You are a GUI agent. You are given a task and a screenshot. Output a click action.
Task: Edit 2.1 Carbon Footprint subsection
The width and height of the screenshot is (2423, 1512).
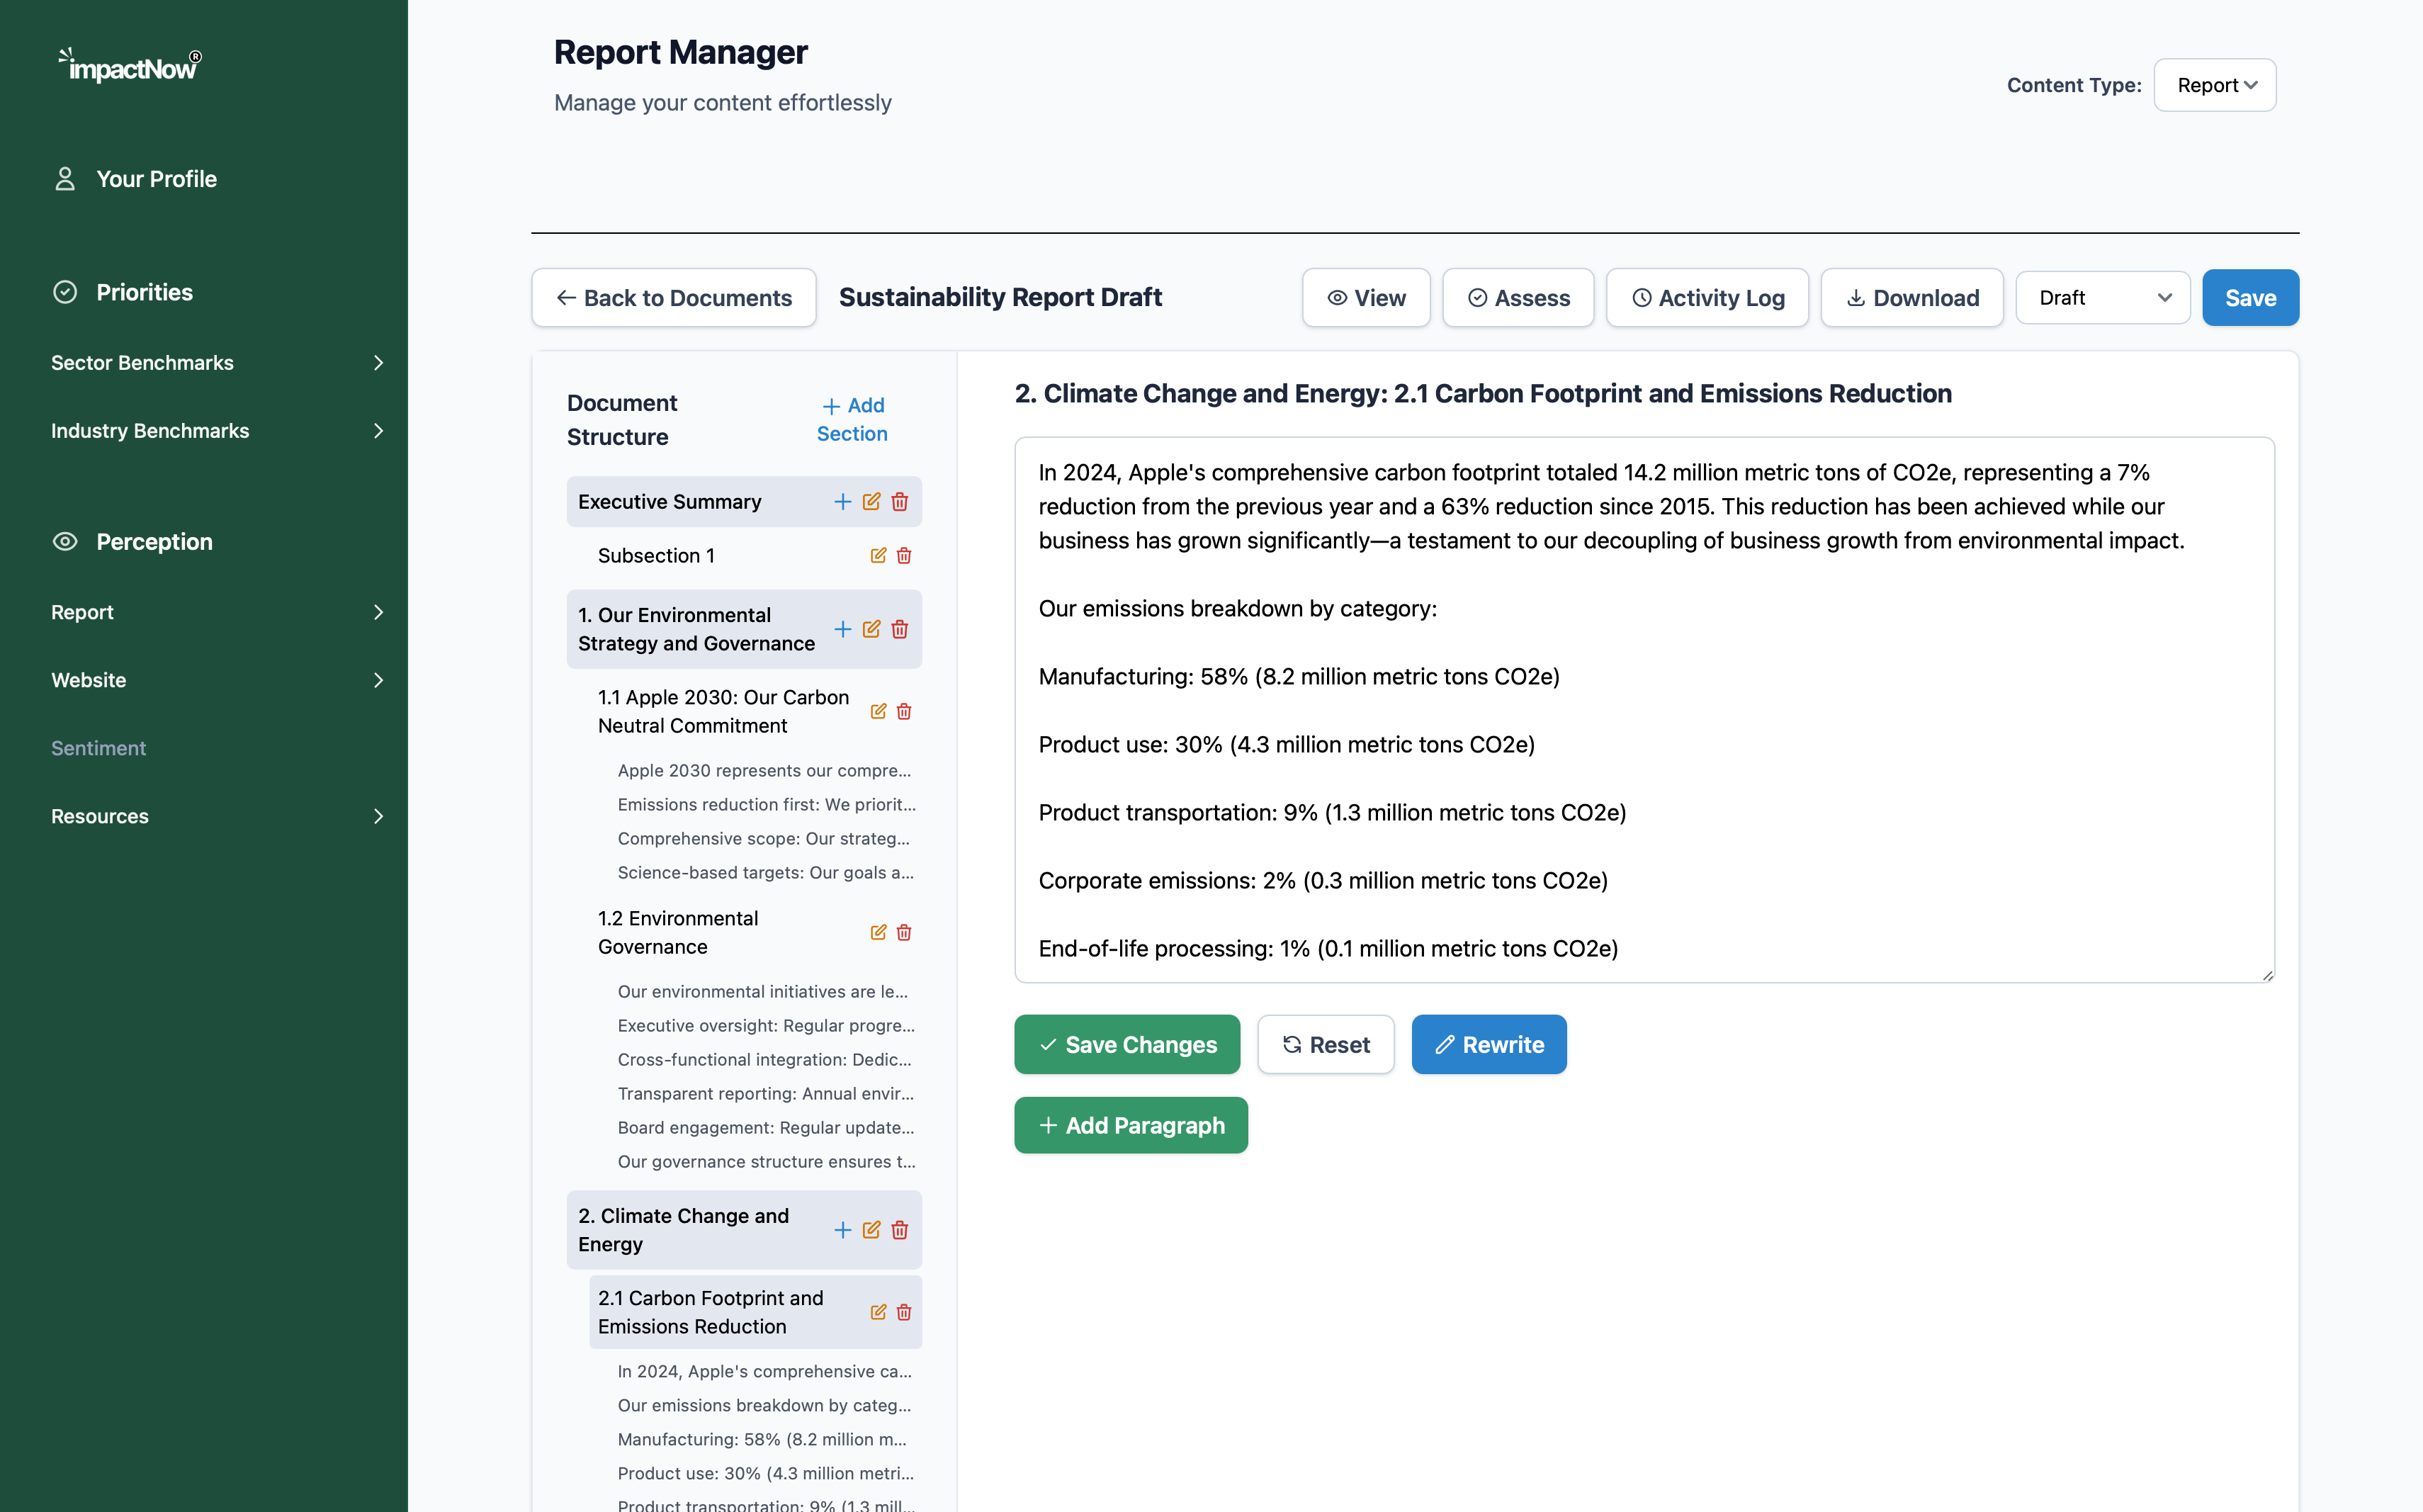(x=878, y=1313)
